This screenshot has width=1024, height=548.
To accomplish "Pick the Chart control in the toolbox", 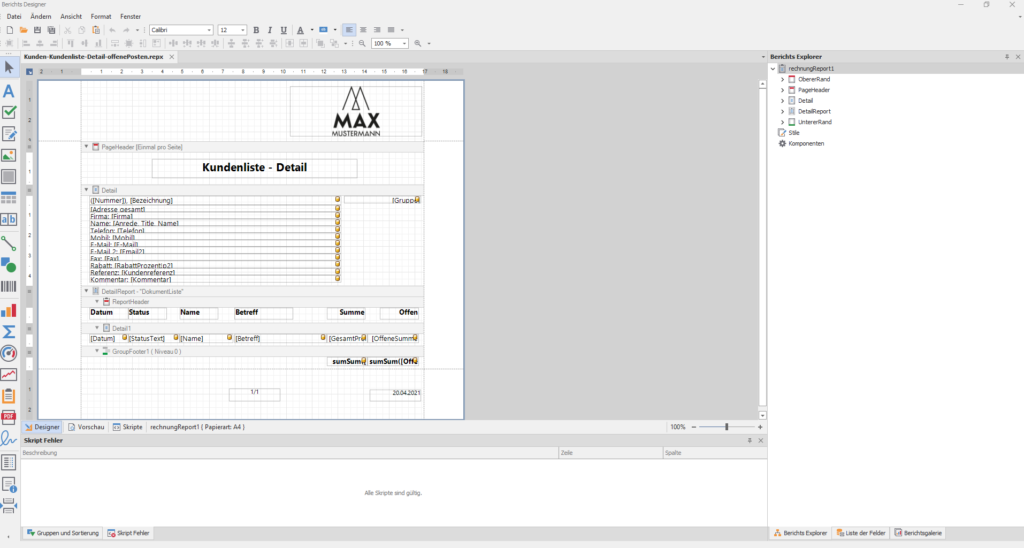I will pyautogui.click(x=9, y=309).
